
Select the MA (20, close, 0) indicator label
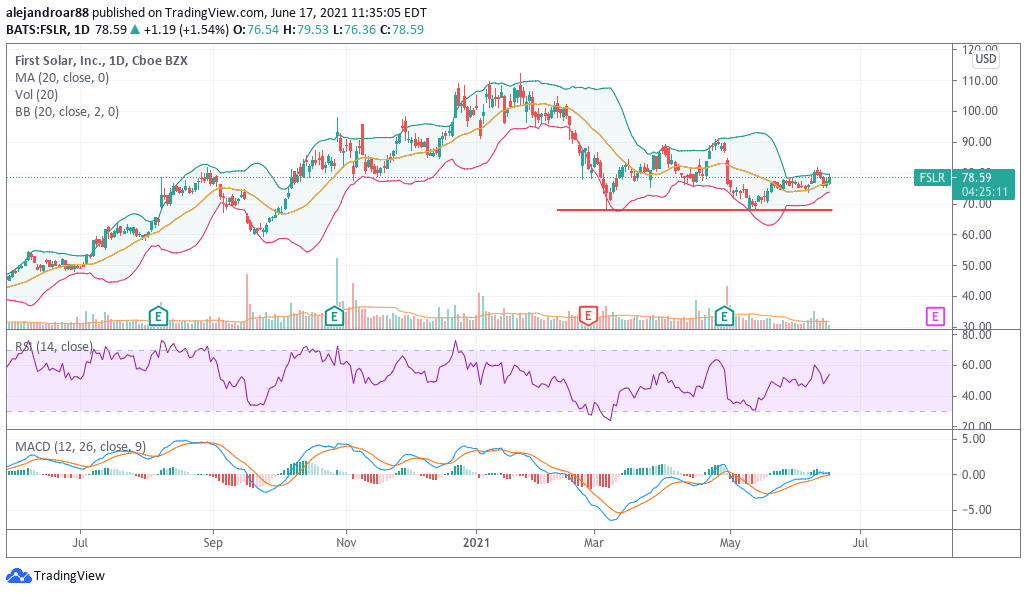[62, 78]
